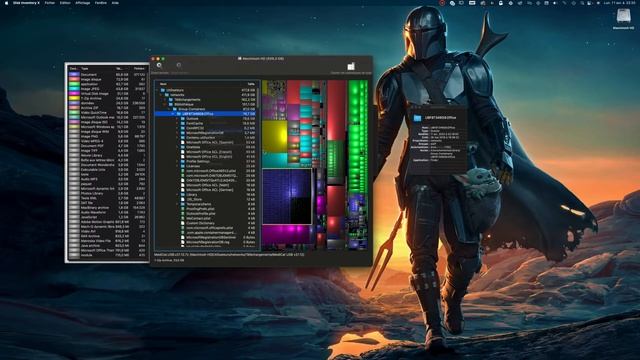640x360 pixels.
Task: Click the folder icon of FontCache row
Action: 183,123
